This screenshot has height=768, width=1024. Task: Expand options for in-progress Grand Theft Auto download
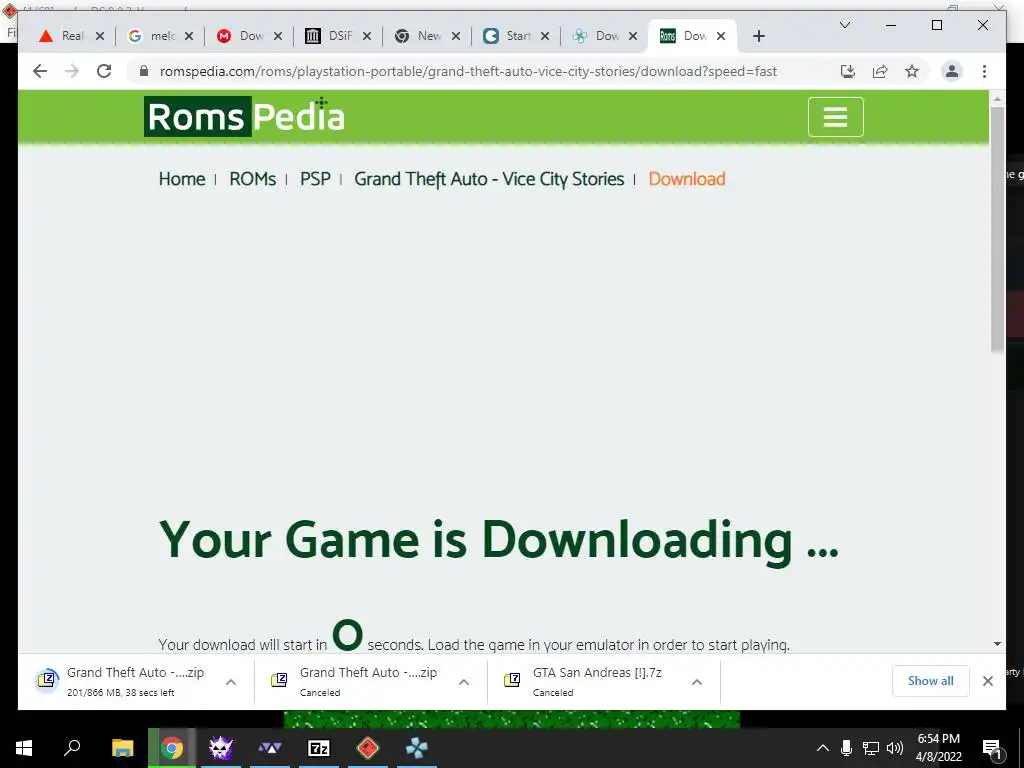231,682
